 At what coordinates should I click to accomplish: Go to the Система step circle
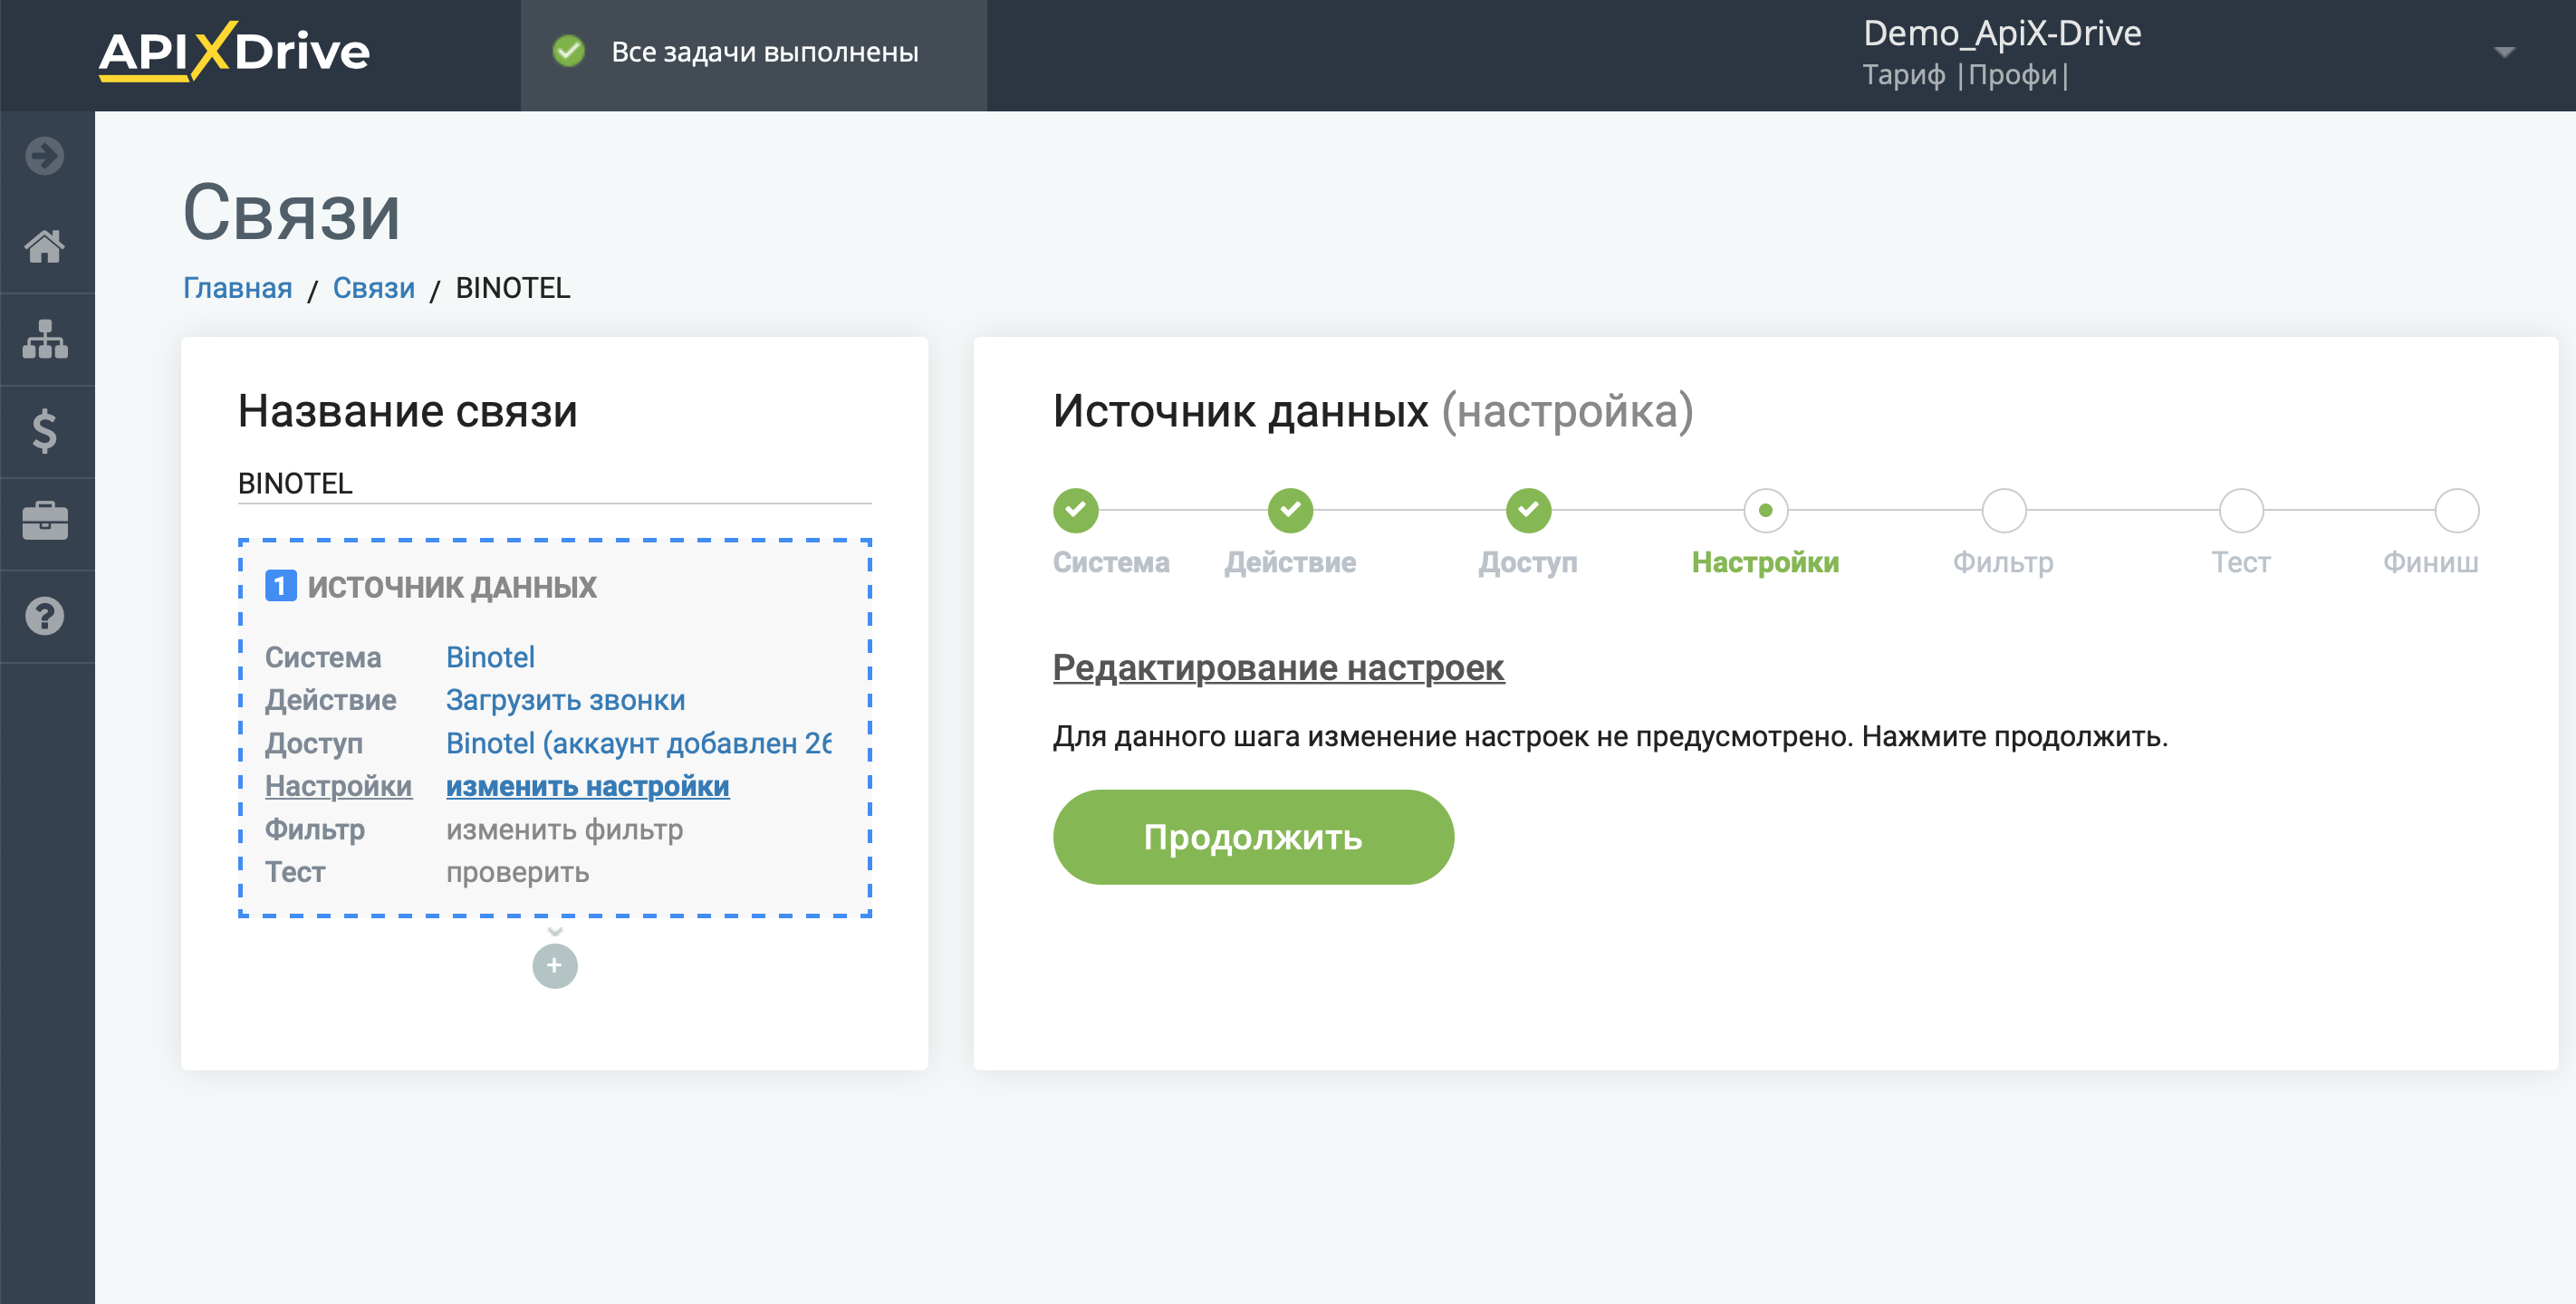coord(1075,510)
